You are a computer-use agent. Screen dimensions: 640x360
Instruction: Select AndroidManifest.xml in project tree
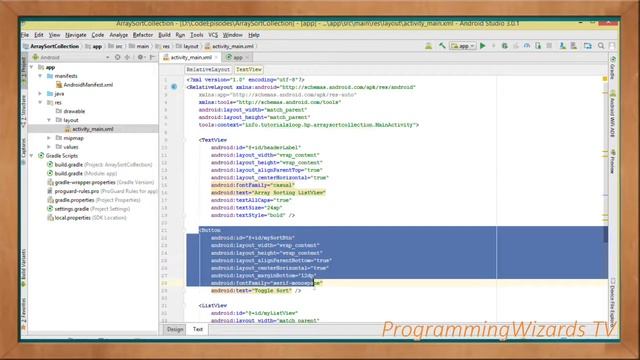[84, 85]
